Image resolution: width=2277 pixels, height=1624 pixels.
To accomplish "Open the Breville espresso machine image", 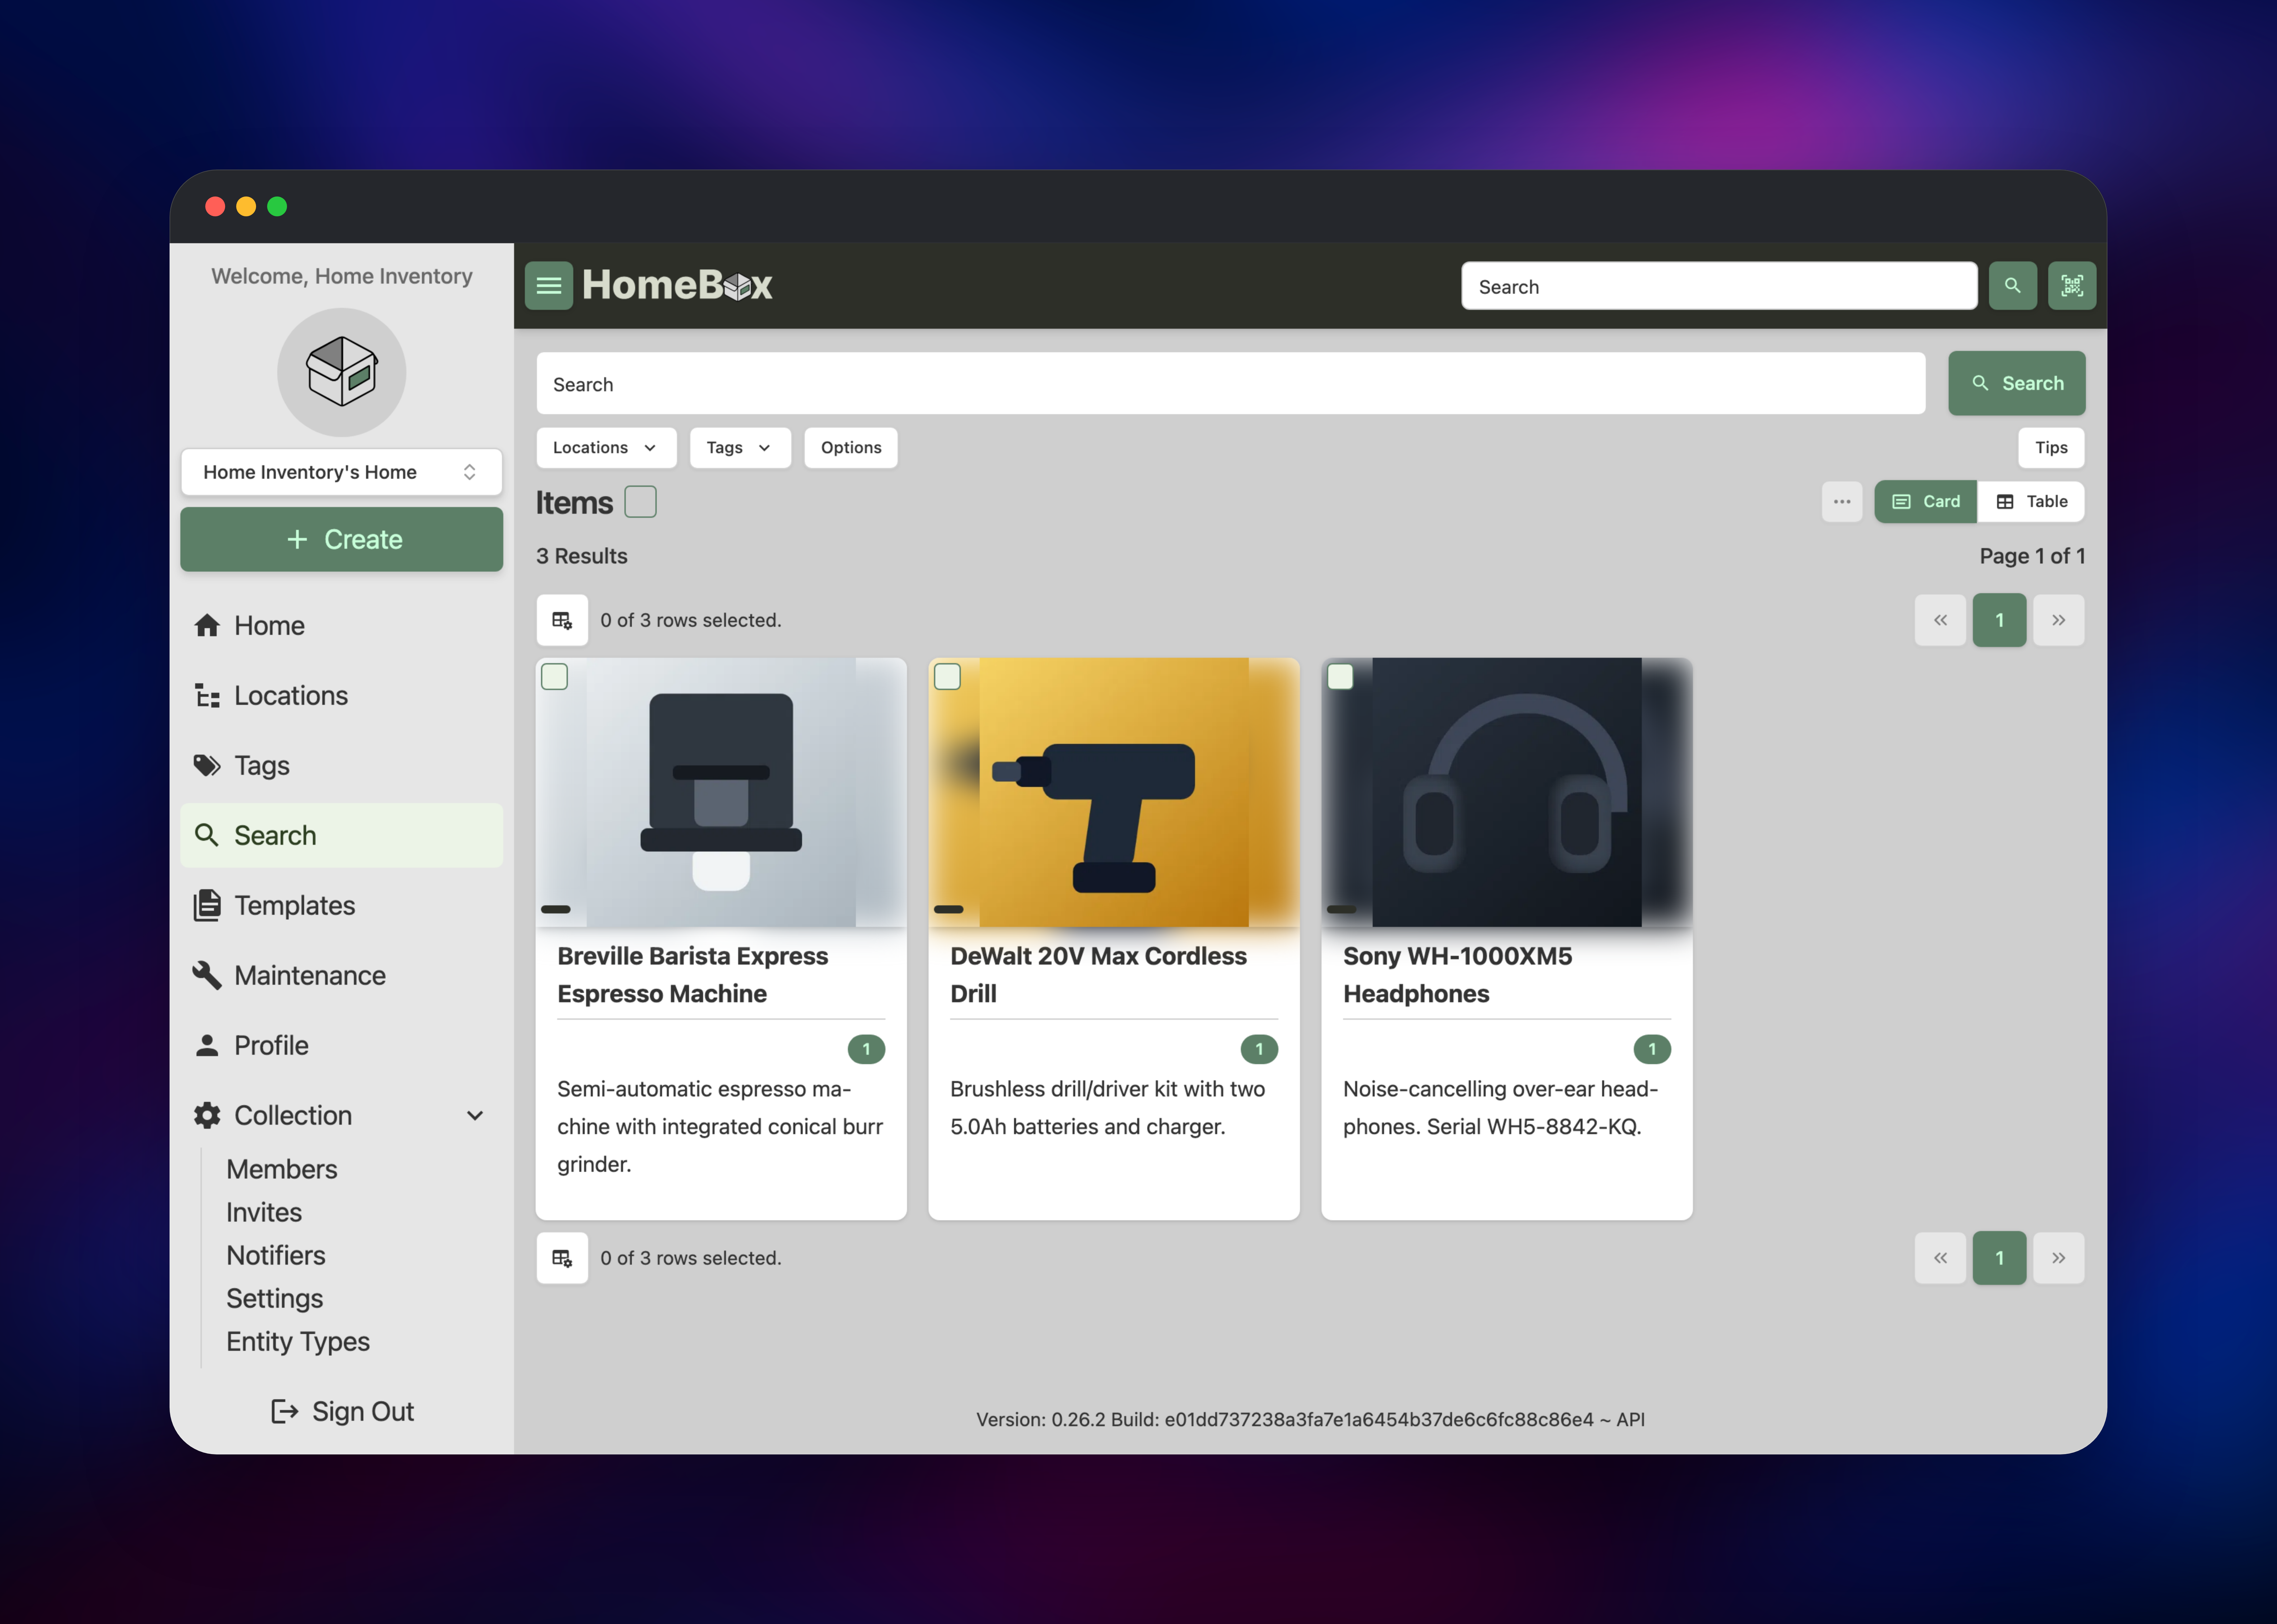I will tap(721, 792).
